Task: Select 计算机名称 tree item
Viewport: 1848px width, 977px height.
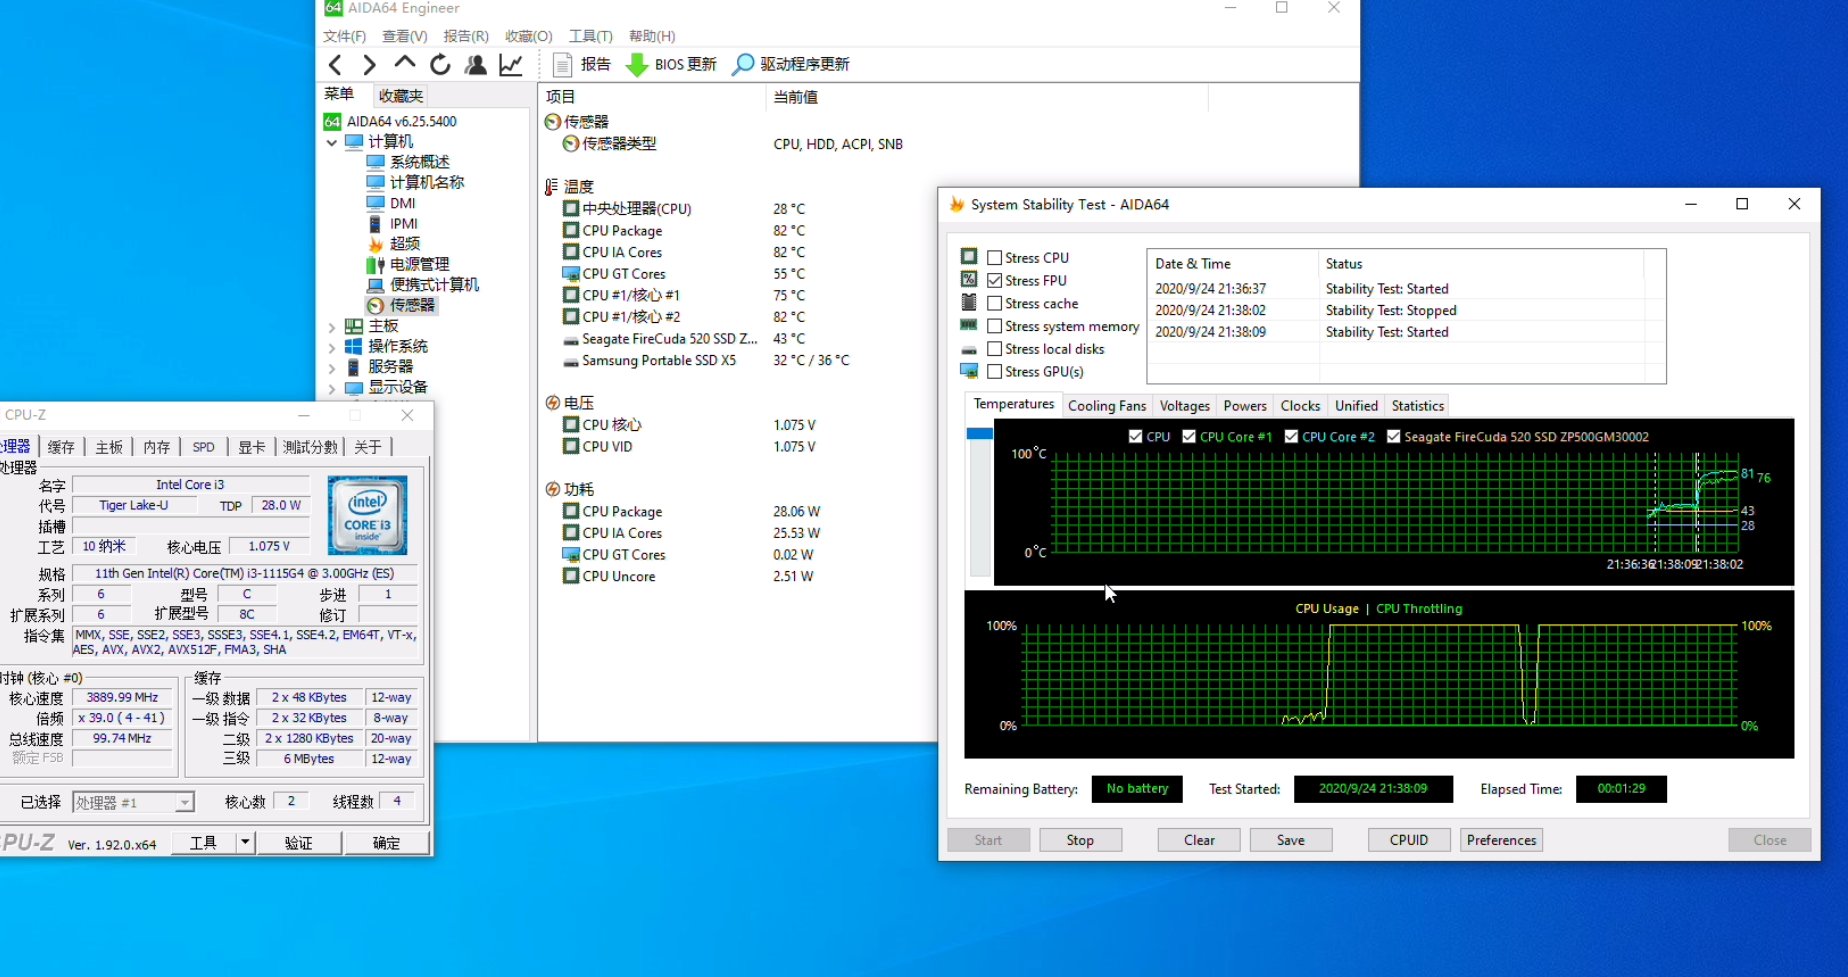Action: [x=427, y=182]
